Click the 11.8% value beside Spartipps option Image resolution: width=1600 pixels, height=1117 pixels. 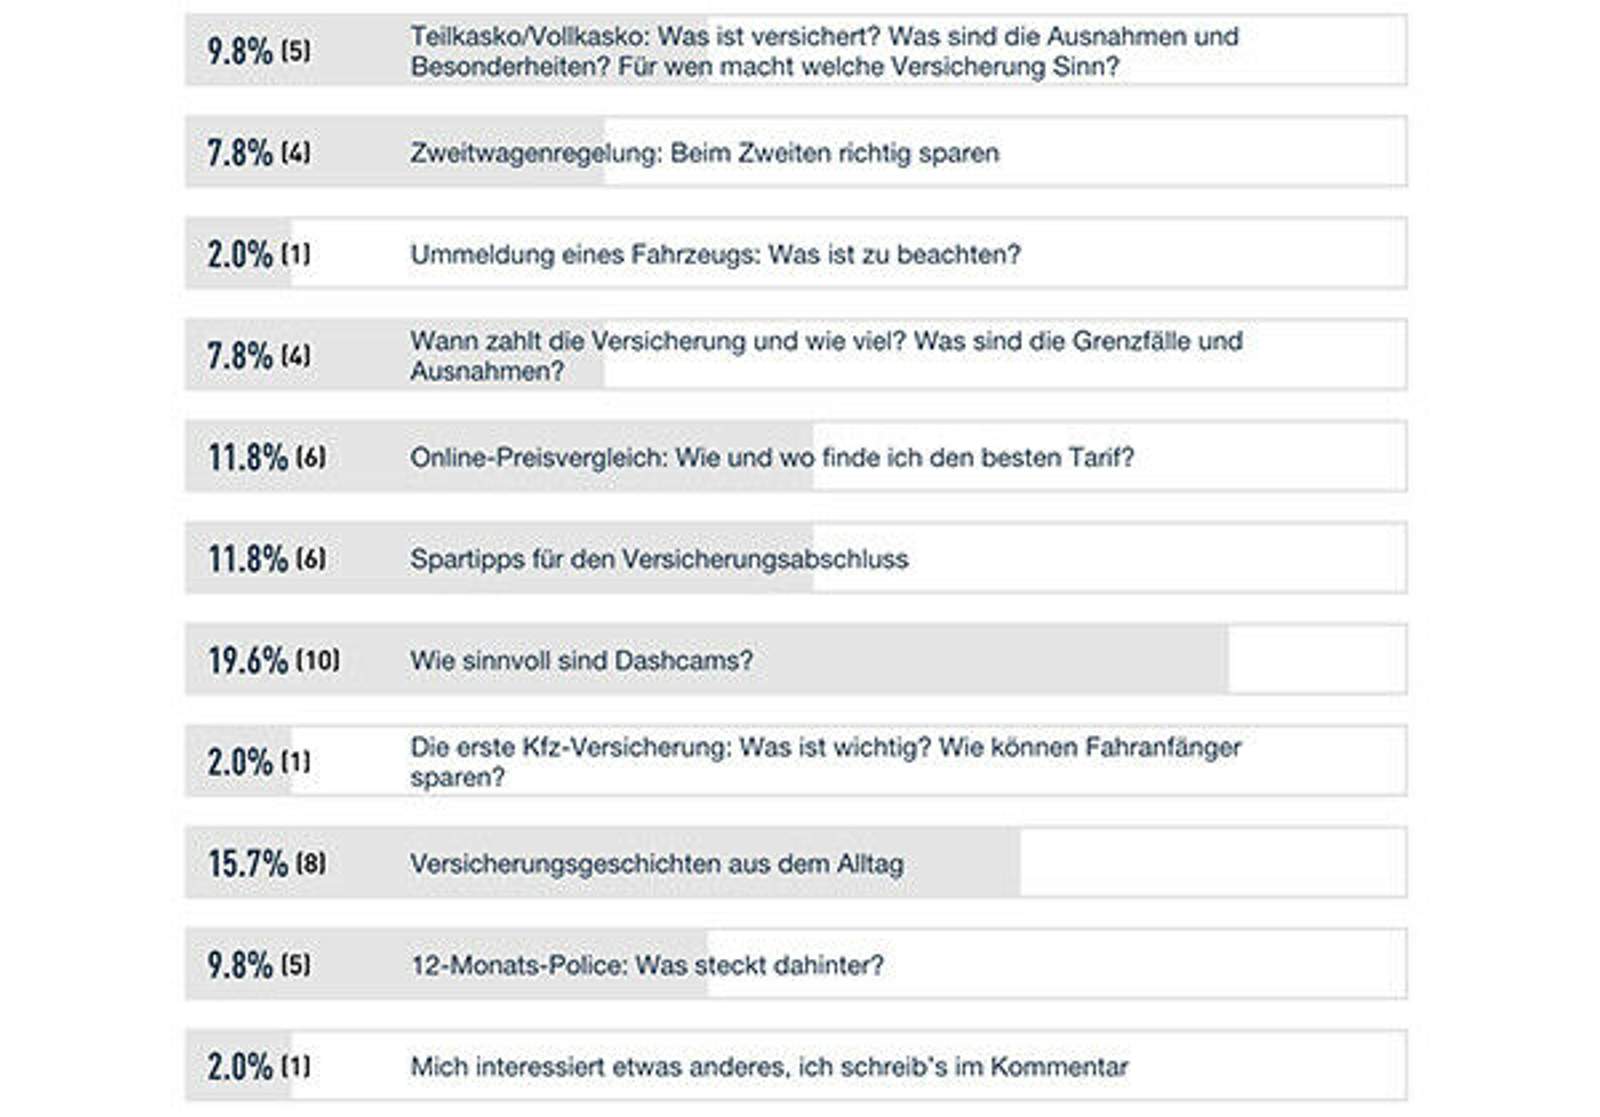[x=248, y=558]
